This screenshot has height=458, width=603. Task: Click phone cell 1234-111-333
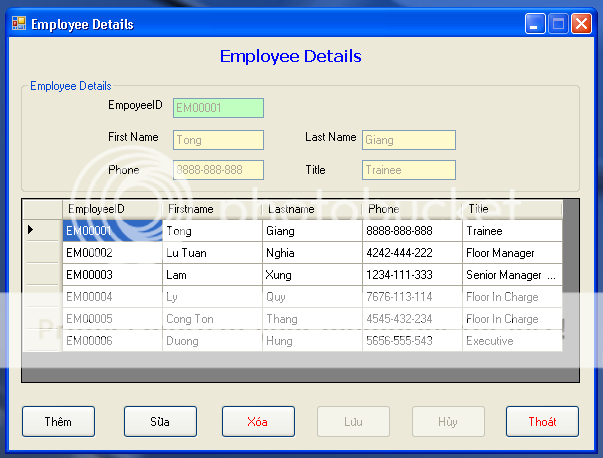pos(412,275)
